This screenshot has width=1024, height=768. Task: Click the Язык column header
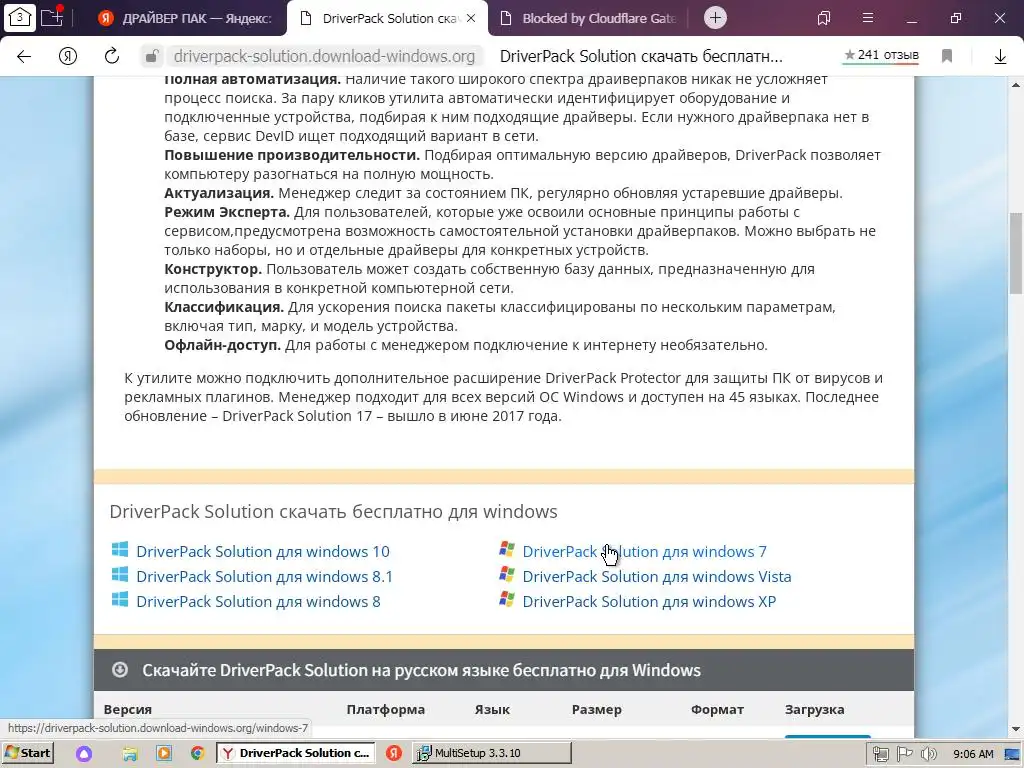point(492,709)
